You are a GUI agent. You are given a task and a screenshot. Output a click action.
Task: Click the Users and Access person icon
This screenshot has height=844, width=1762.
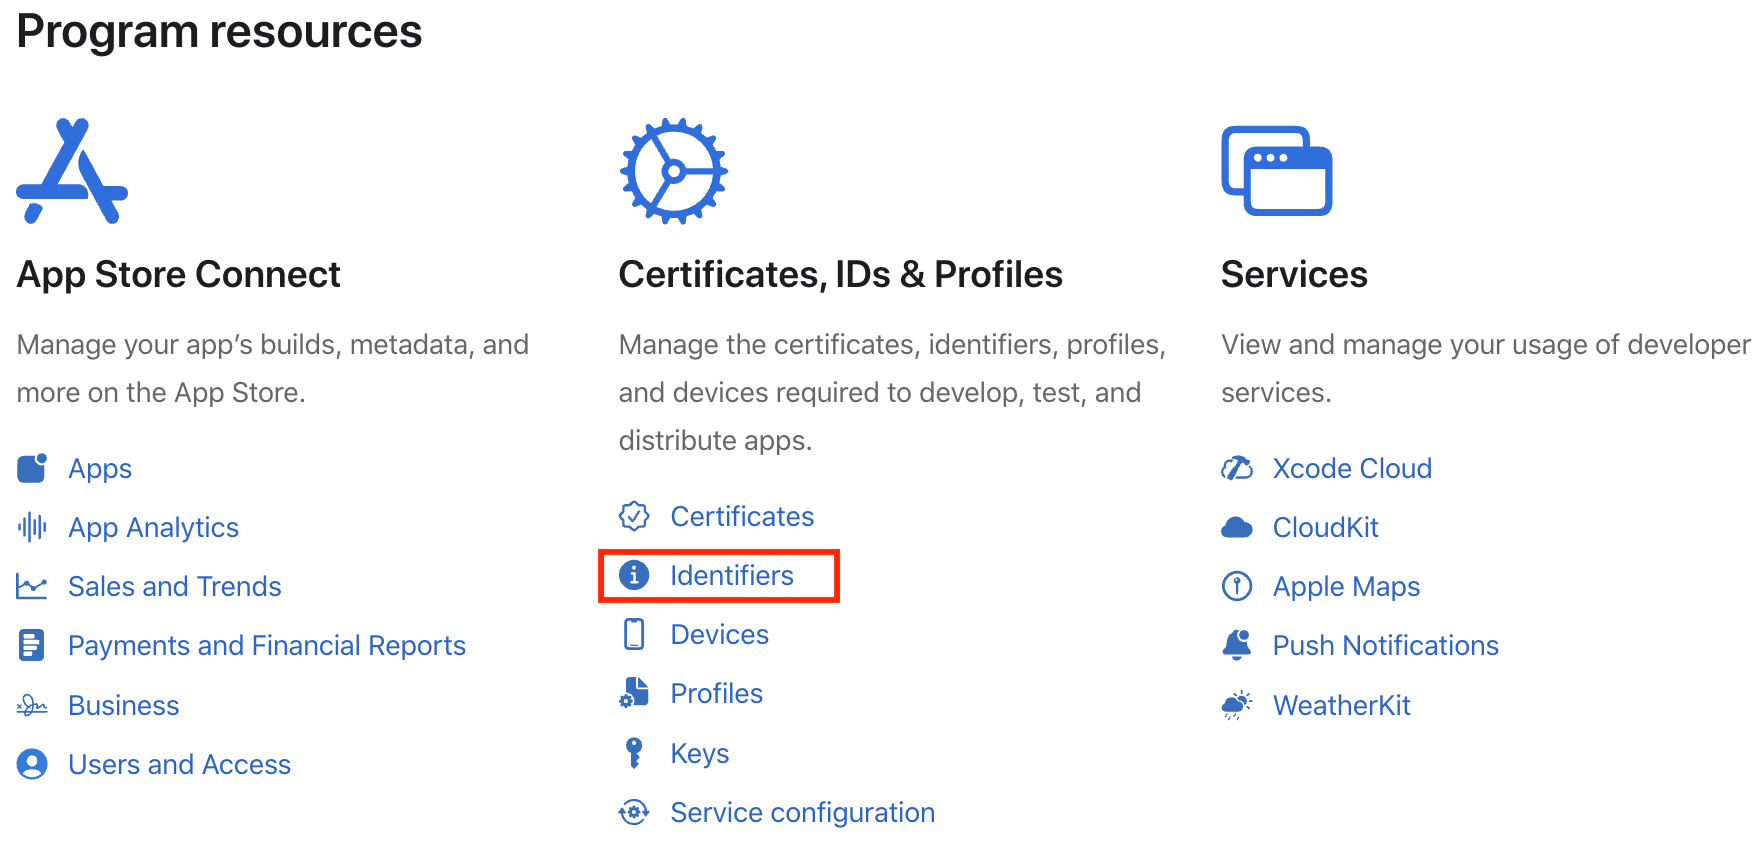point(32,764)
